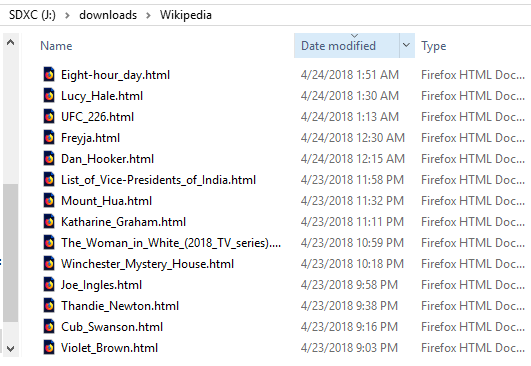Click the Woman_in_White TV series file icon

[x=49, y=242]
